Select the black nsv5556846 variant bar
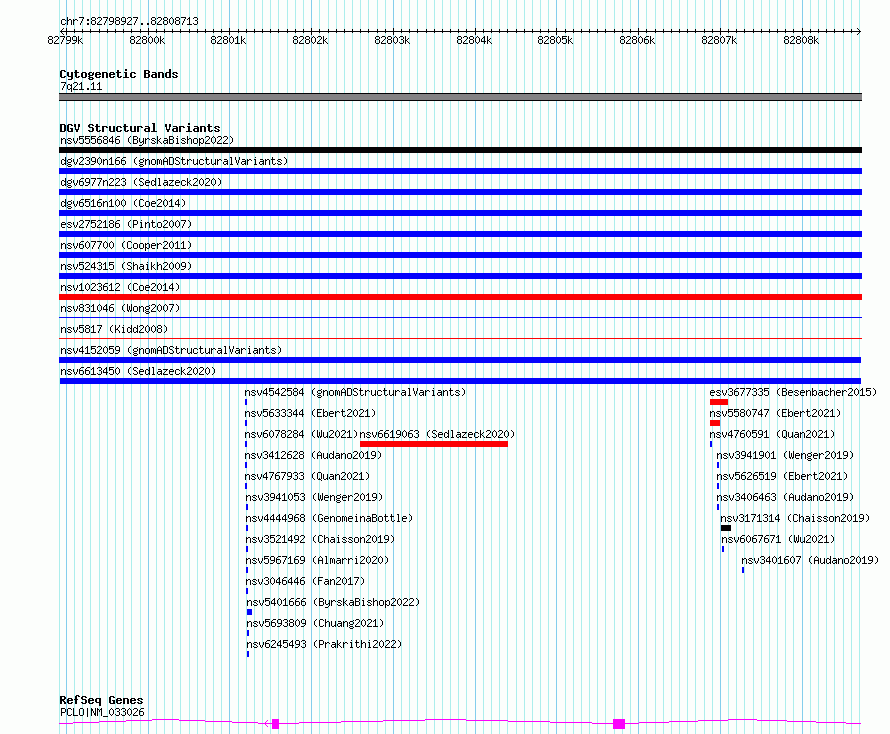Viewport: 890px width, 734px height. coord(460,150)
